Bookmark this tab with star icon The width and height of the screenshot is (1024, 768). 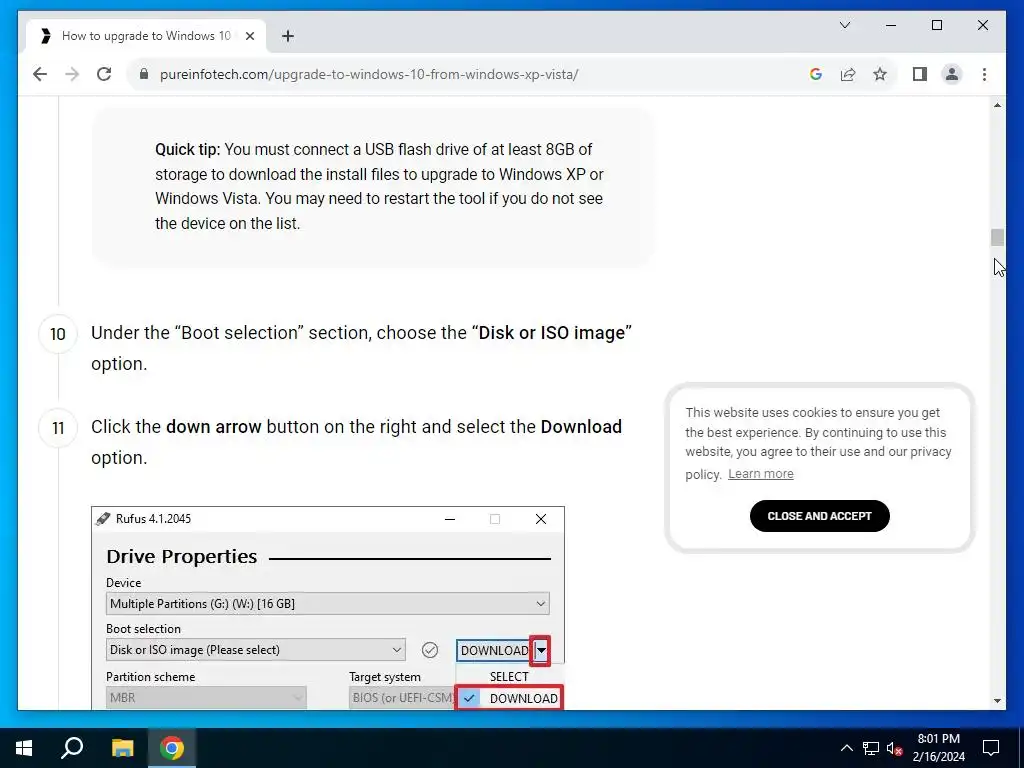point(880,74)
